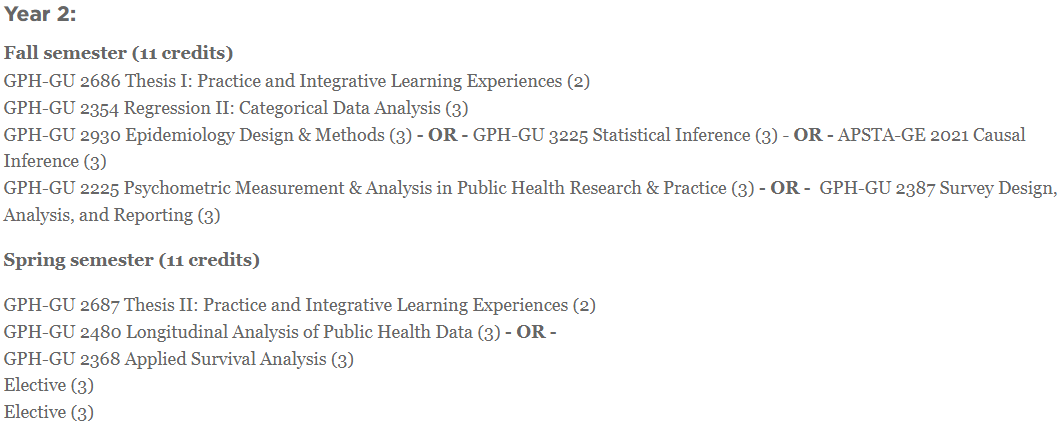Click APSTA-GE 2021 Causal course code
This screenshot has height=428, width=1064.
pos(932,135)
